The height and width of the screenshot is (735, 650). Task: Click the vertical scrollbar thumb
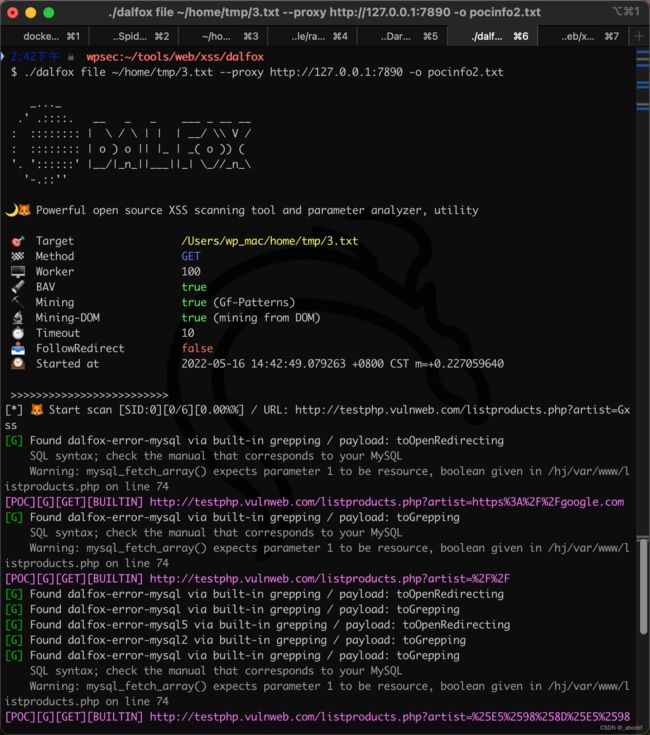click(644, 587)
